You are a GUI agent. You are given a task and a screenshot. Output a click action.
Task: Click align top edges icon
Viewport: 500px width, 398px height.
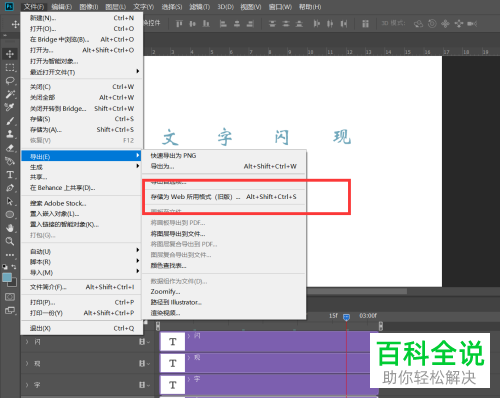(179, 24)
